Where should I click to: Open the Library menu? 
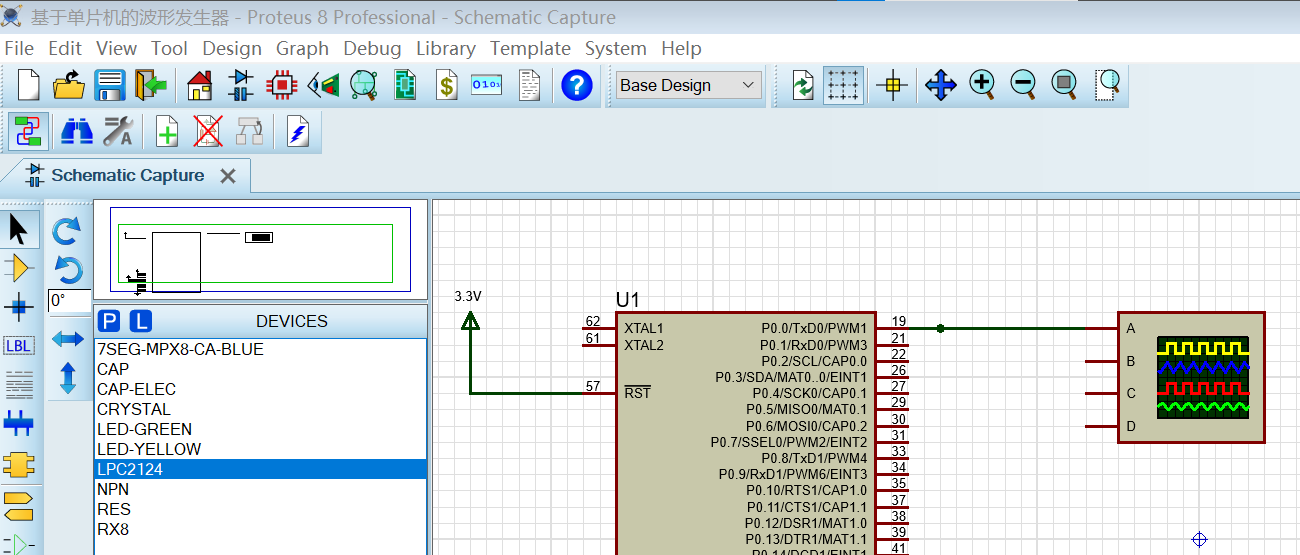point(445,48)
